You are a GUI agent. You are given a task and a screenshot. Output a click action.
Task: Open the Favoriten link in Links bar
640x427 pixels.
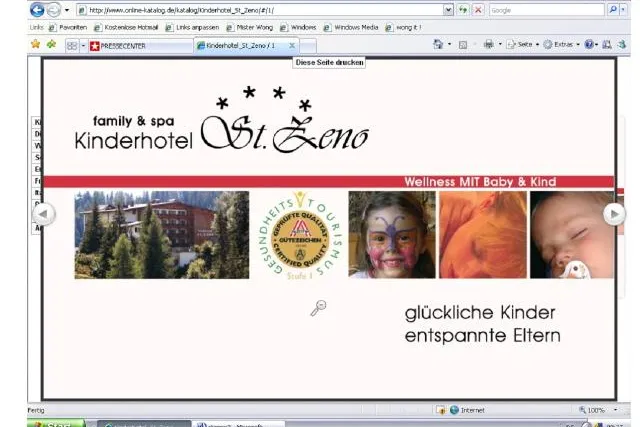click(x=68, y=27)
